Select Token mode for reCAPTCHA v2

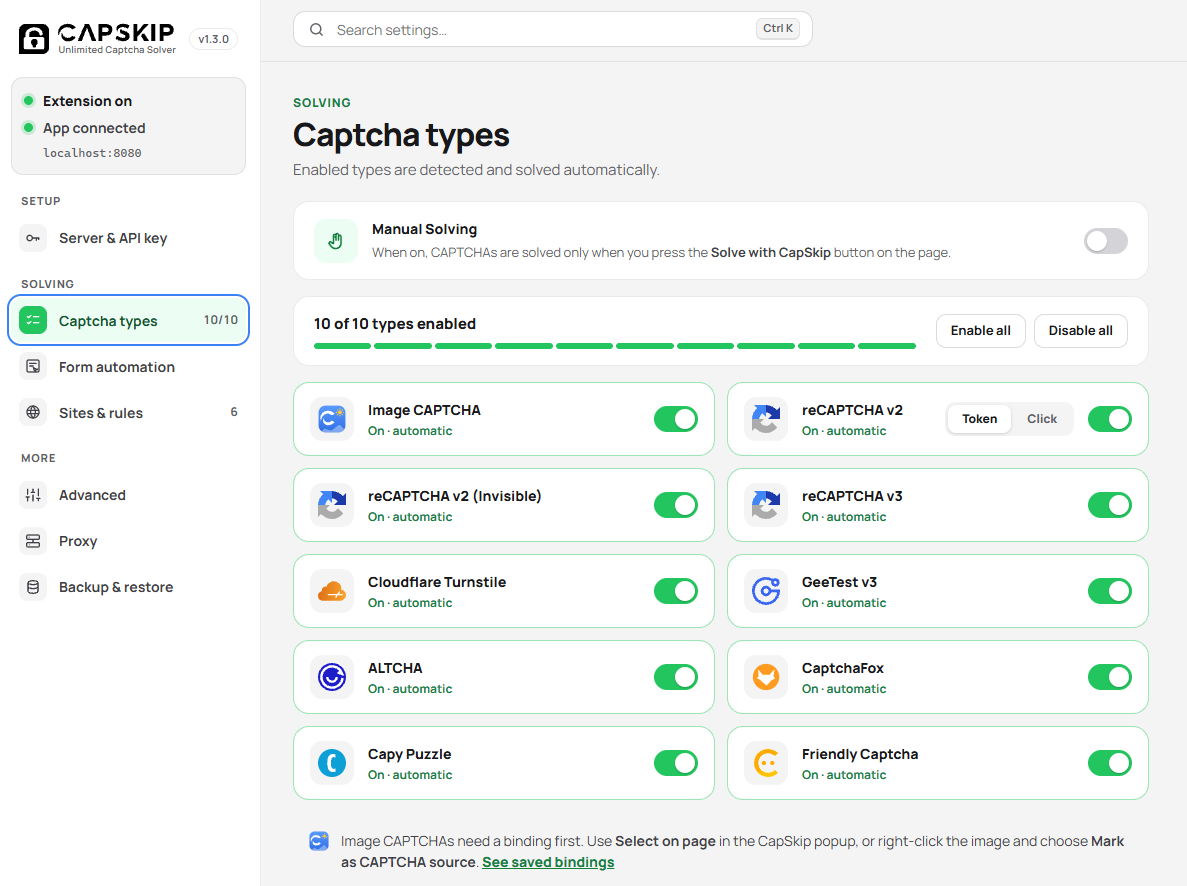tap(980, 419)
